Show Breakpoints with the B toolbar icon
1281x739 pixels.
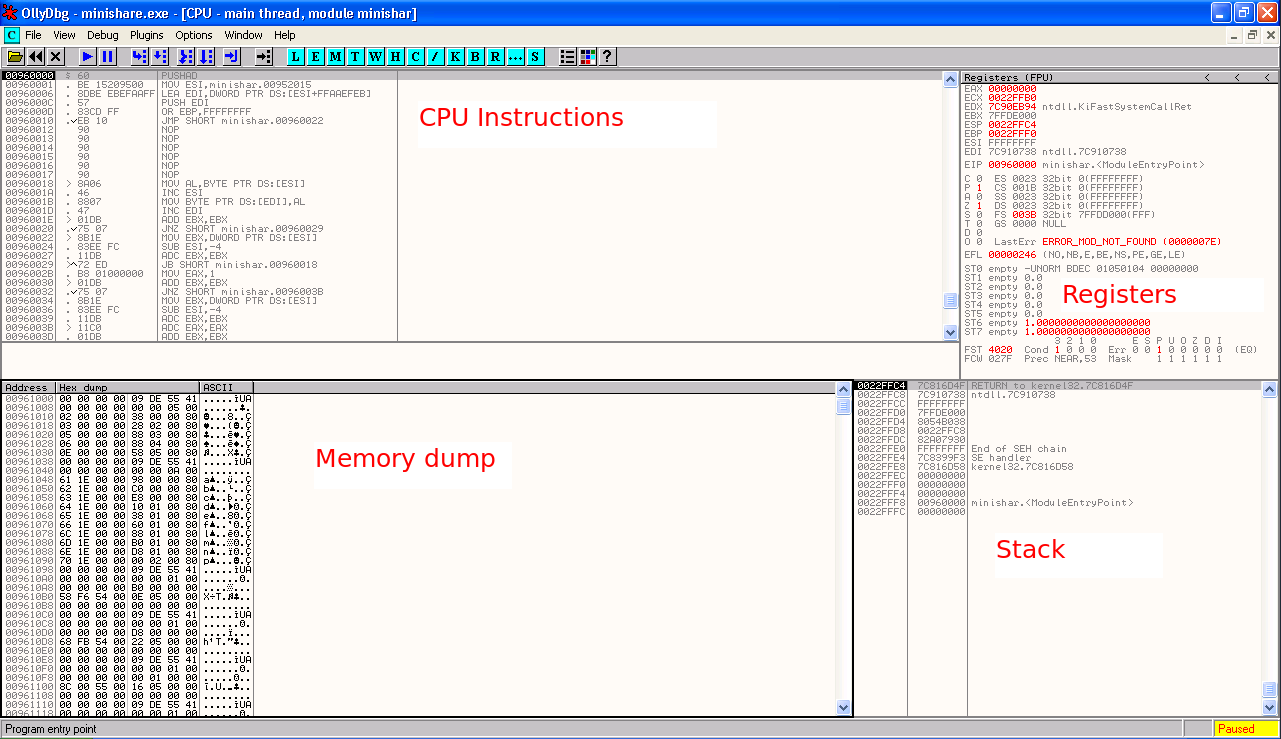tap(476, 57)
